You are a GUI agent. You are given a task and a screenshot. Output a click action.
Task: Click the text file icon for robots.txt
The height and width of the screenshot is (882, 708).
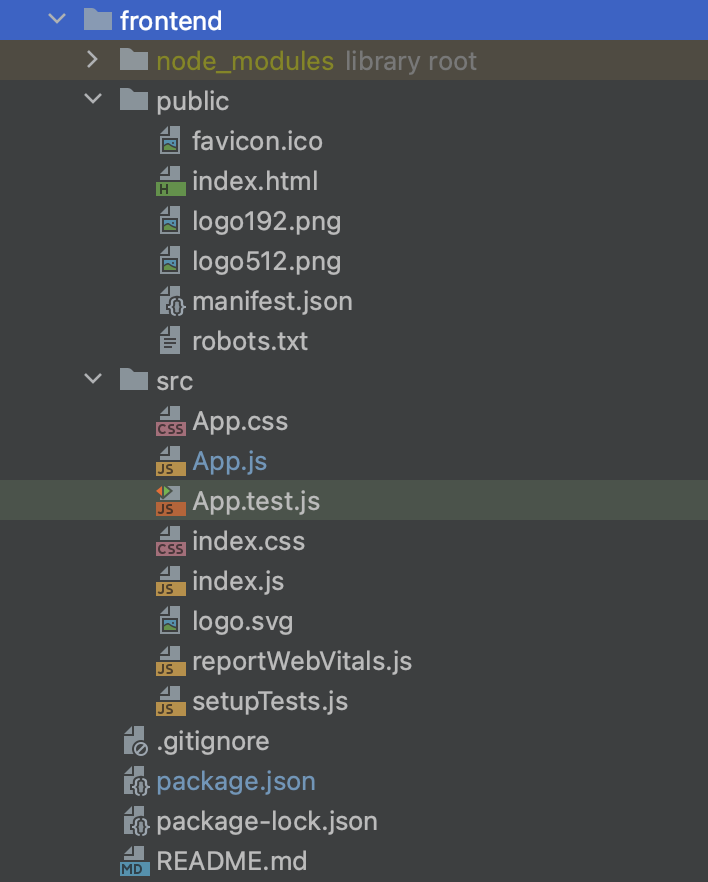tap(170, 341)
